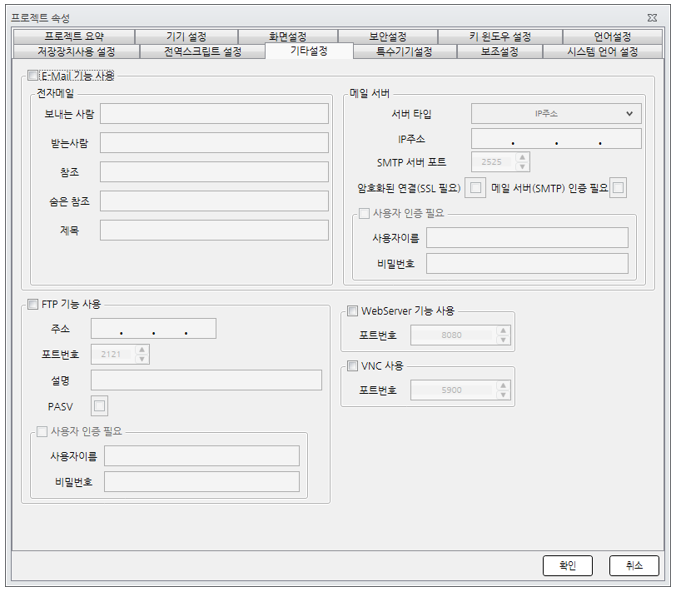
Task: Go to the 보안설정 tab
Action: [x=388, y=37]
